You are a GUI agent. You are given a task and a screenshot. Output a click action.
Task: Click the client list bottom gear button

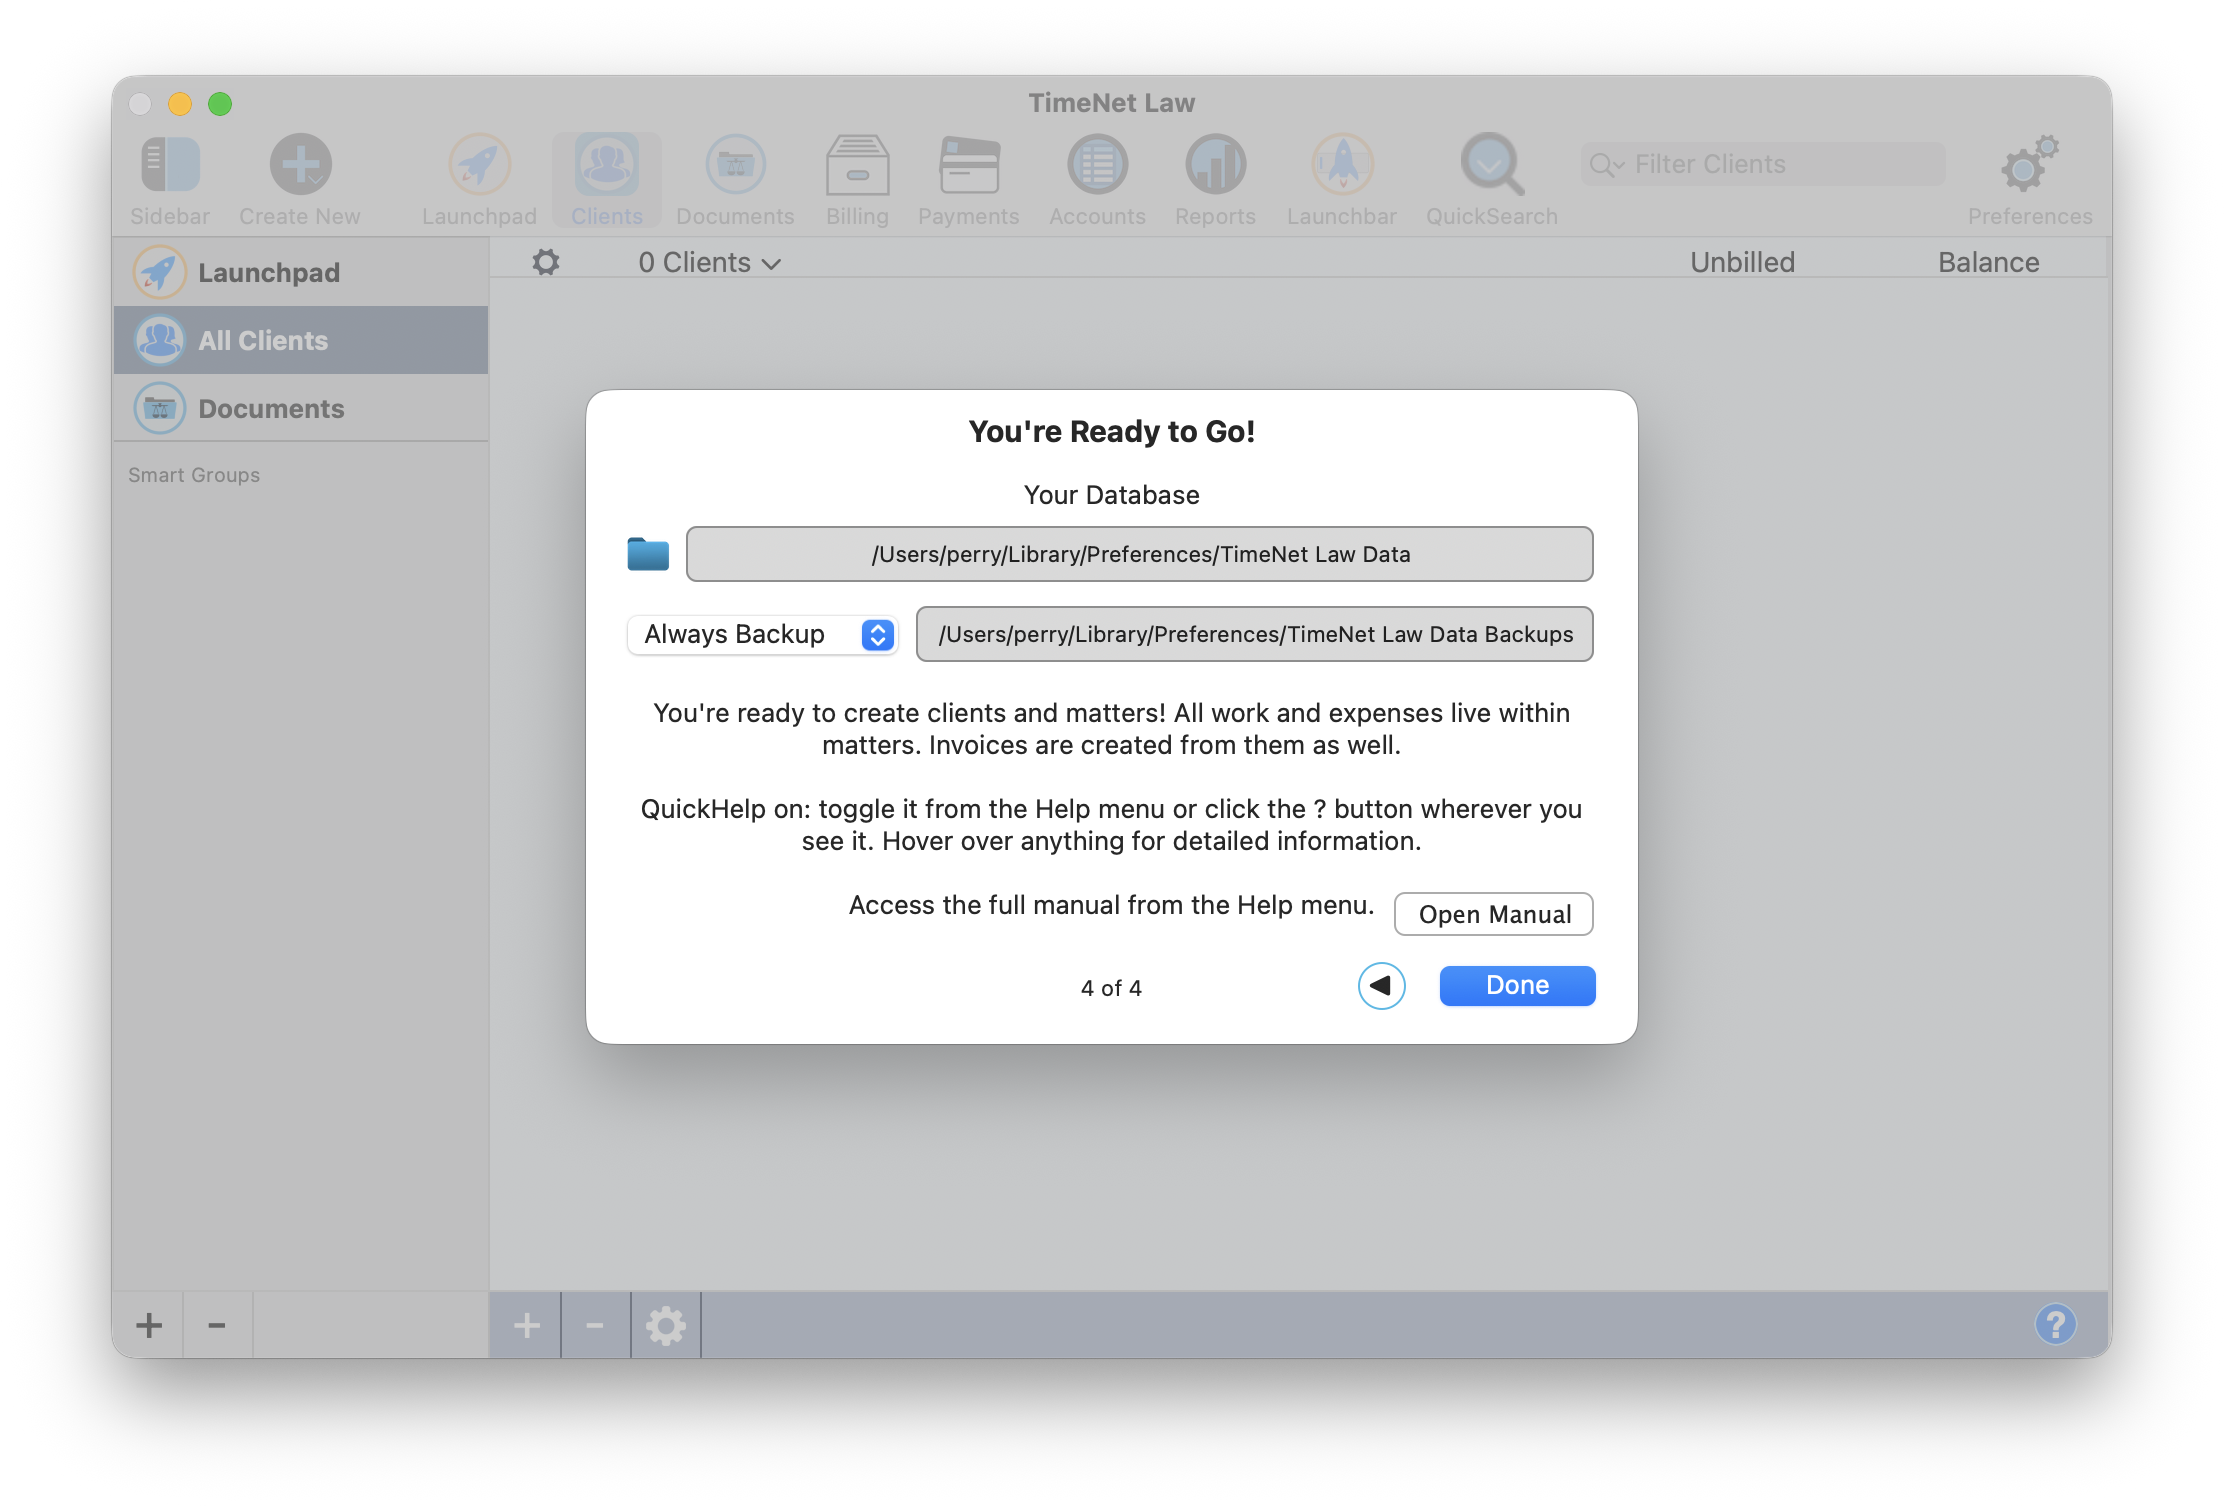pos(666,1325)
